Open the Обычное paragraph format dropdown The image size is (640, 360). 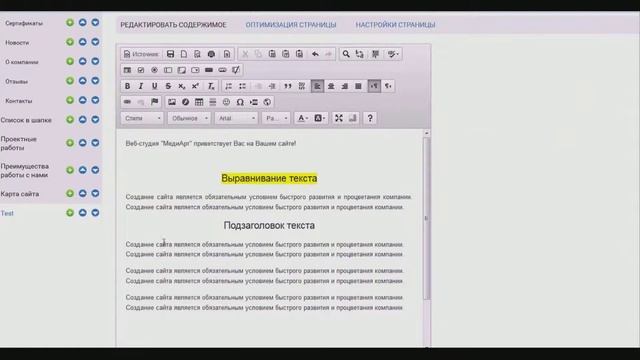[189, 118]
